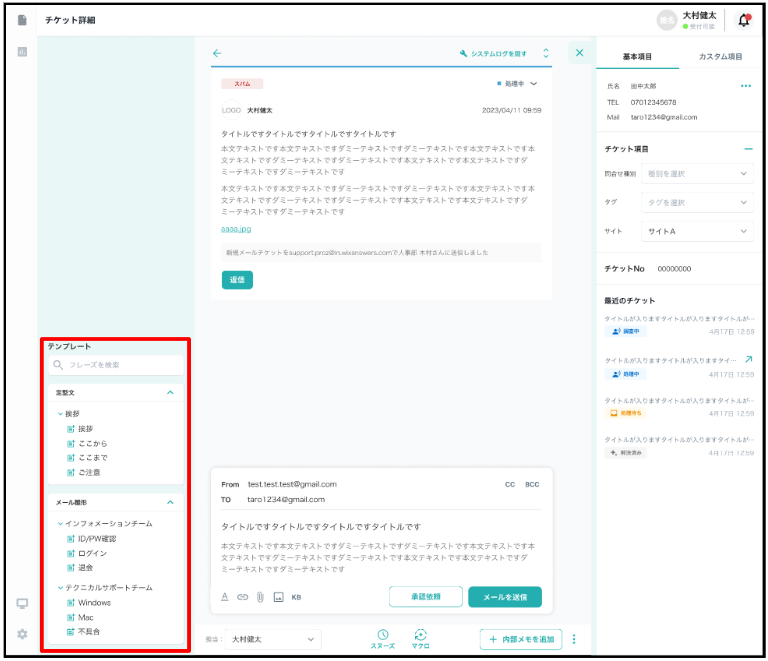
Task: Collapse the インフォメーションチーム tree group
Action: (x=61, y=524)
